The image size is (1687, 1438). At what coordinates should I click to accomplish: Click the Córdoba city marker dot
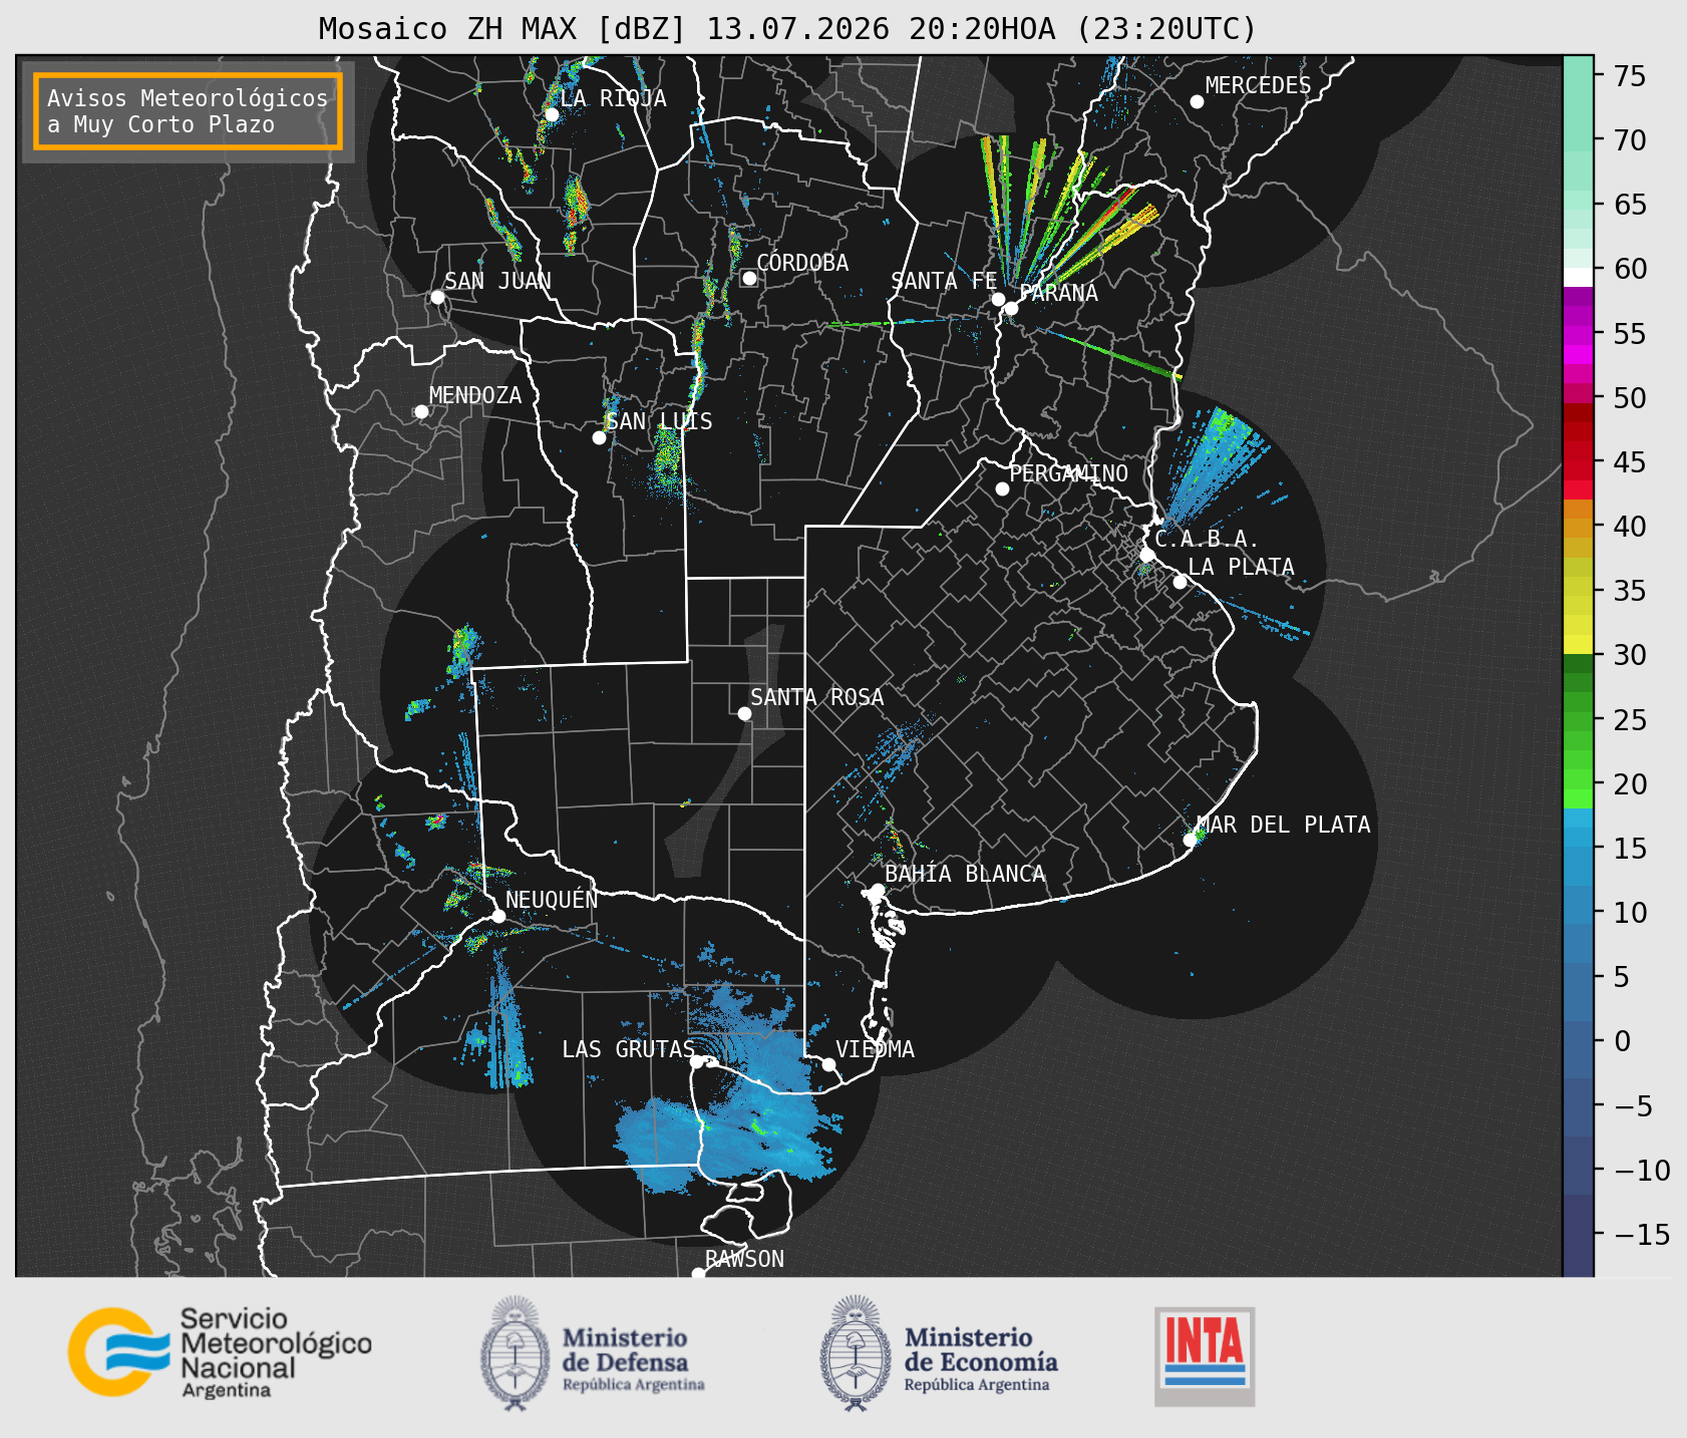749,278
